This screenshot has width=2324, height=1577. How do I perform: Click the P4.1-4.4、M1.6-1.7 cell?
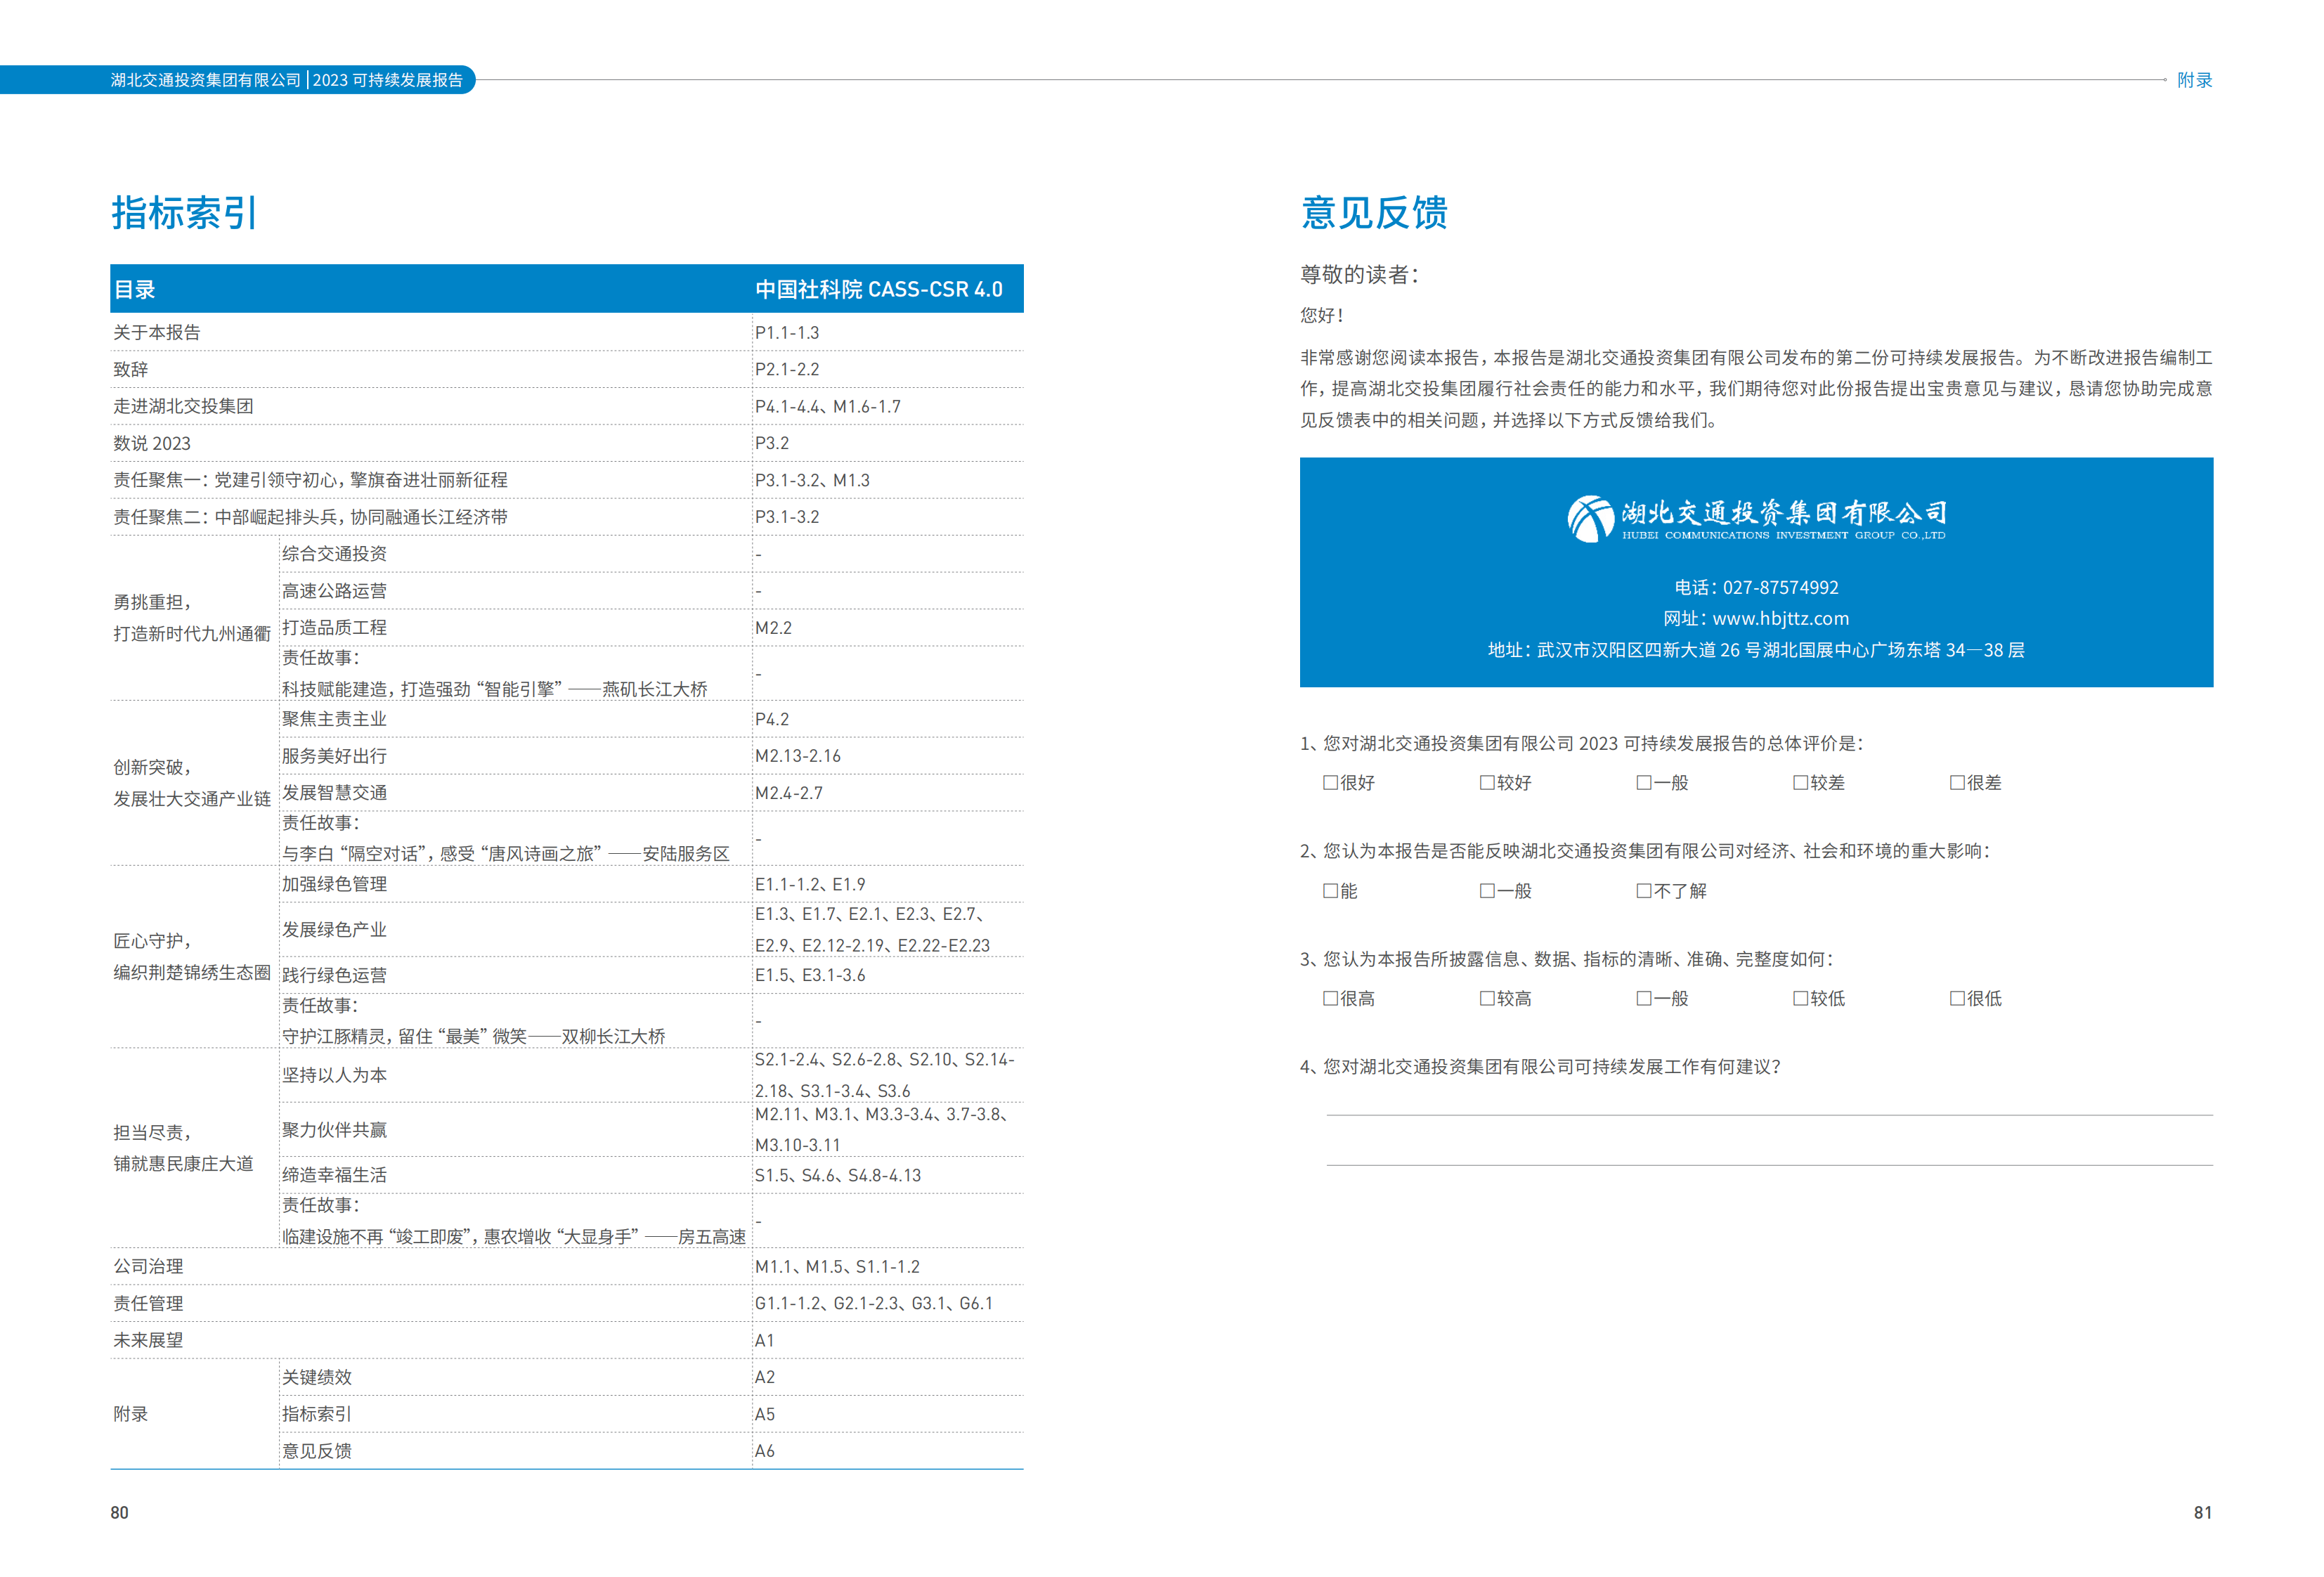tap(828, 407)
